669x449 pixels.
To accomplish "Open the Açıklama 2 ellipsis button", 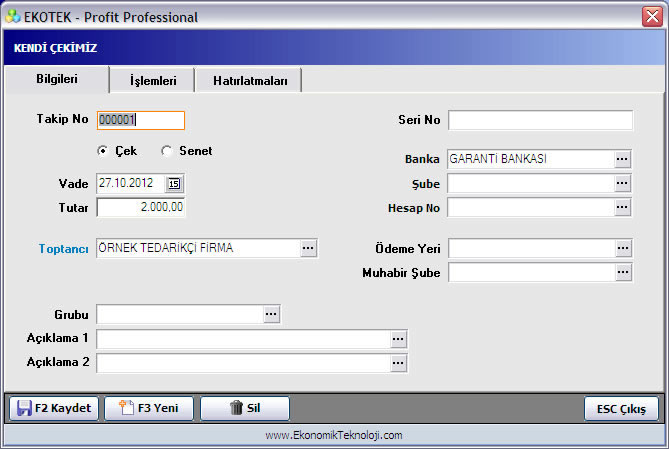I will (398, 363).
